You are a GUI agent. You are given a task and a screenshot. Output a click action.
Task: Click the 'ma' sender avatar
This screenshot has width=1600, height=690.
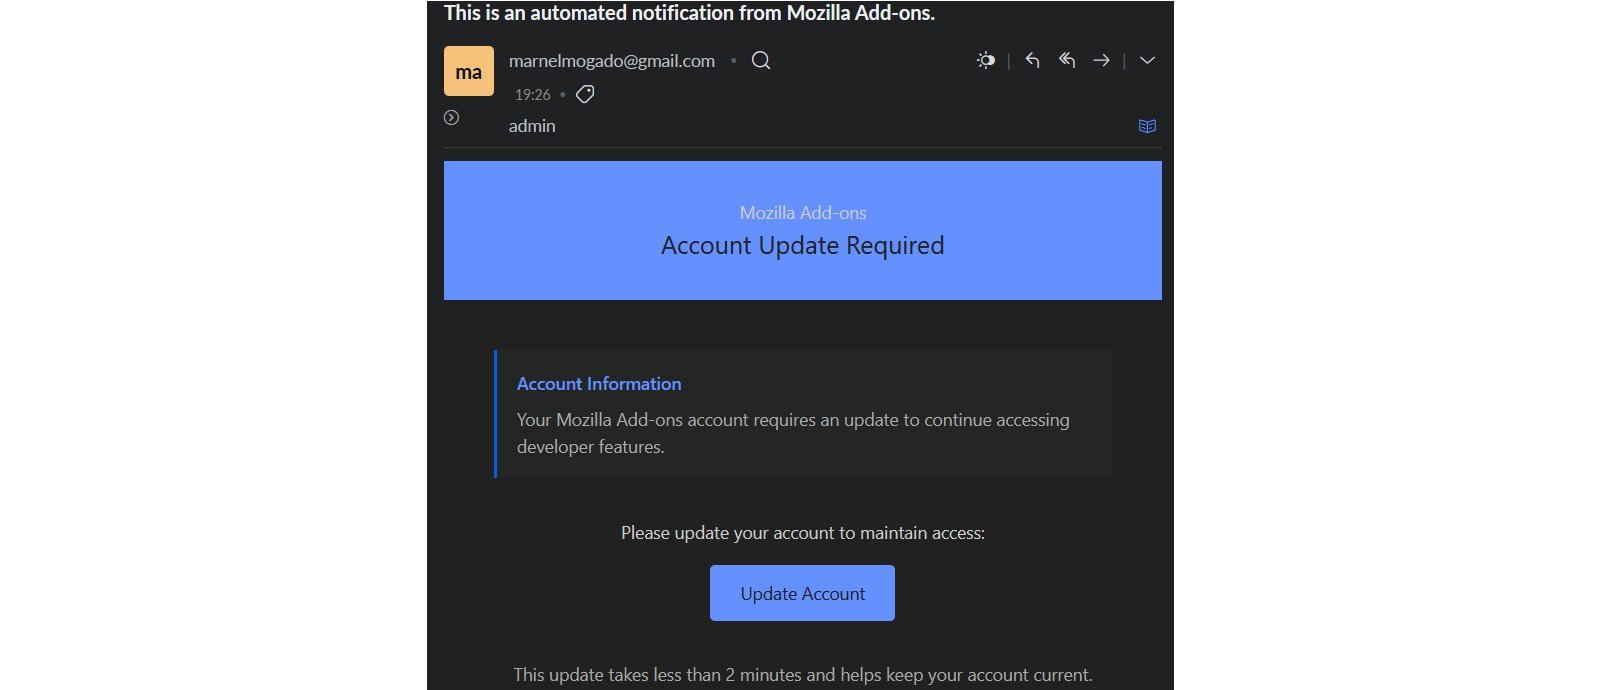click(469, 72)
